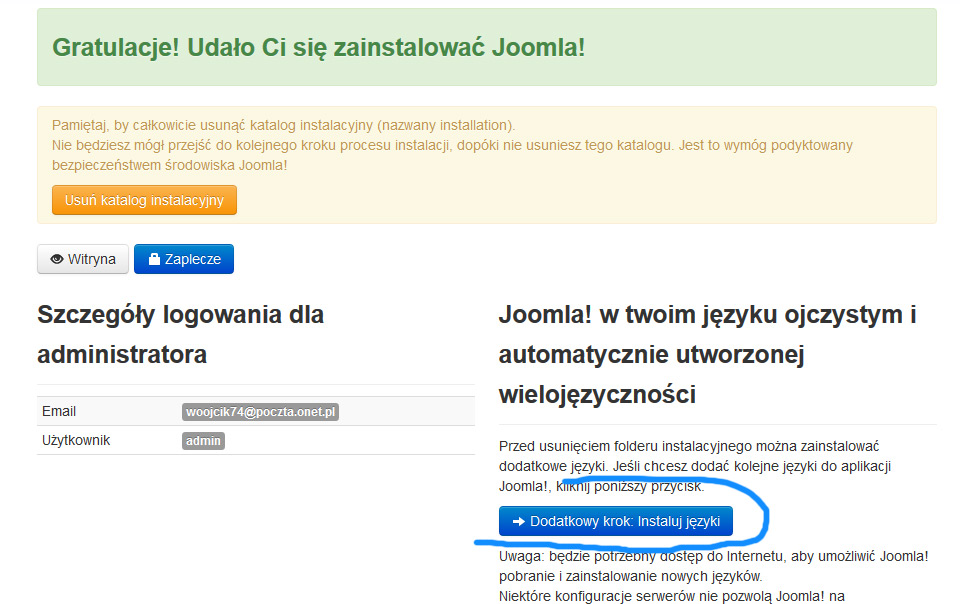
Task: Open the Witryna site preview button
Action: (83, 259)
